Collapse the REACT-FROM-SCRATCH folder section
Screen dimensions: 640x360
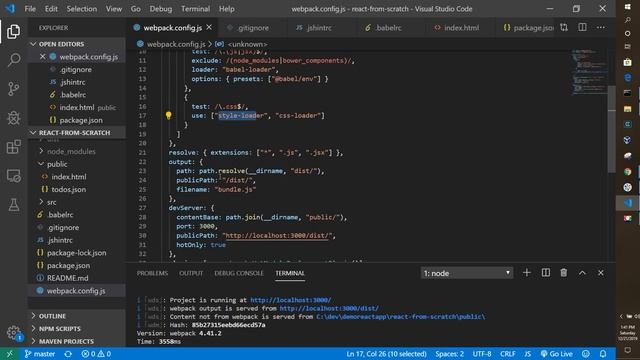[77, 133]
